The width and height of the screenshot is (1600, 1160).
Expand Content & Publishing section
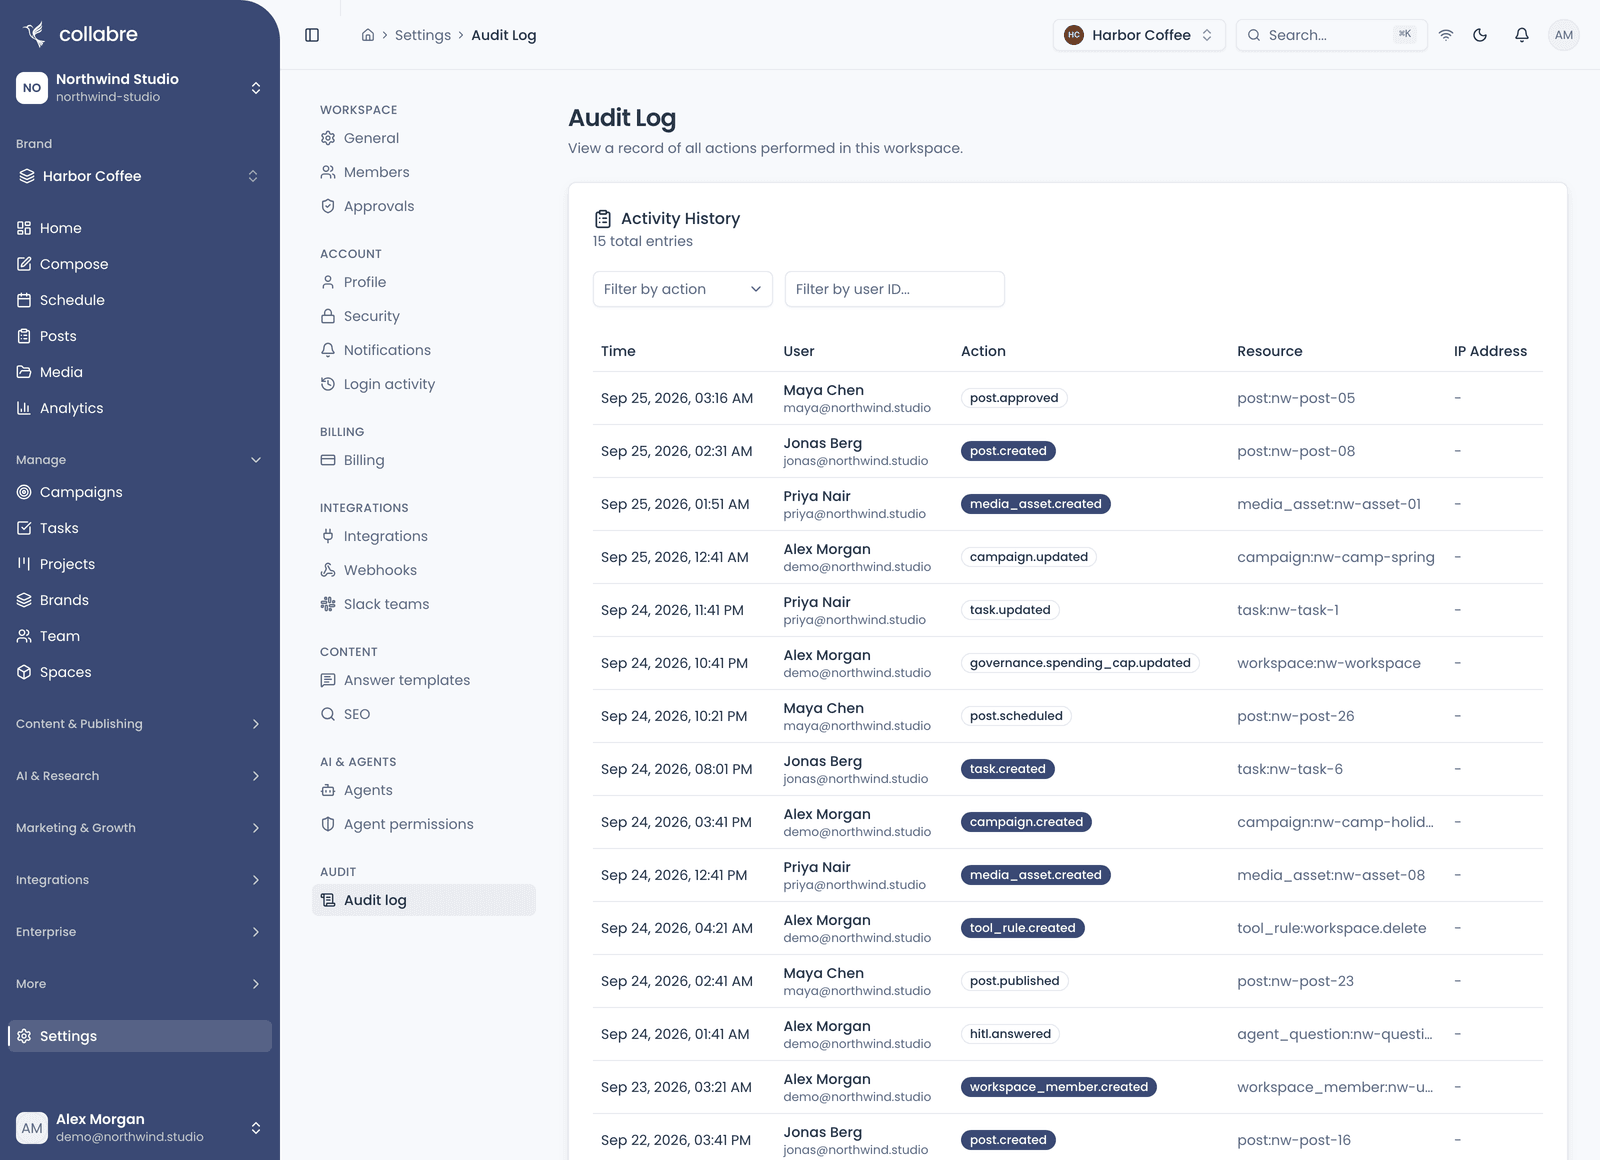[x=140, y=724]
